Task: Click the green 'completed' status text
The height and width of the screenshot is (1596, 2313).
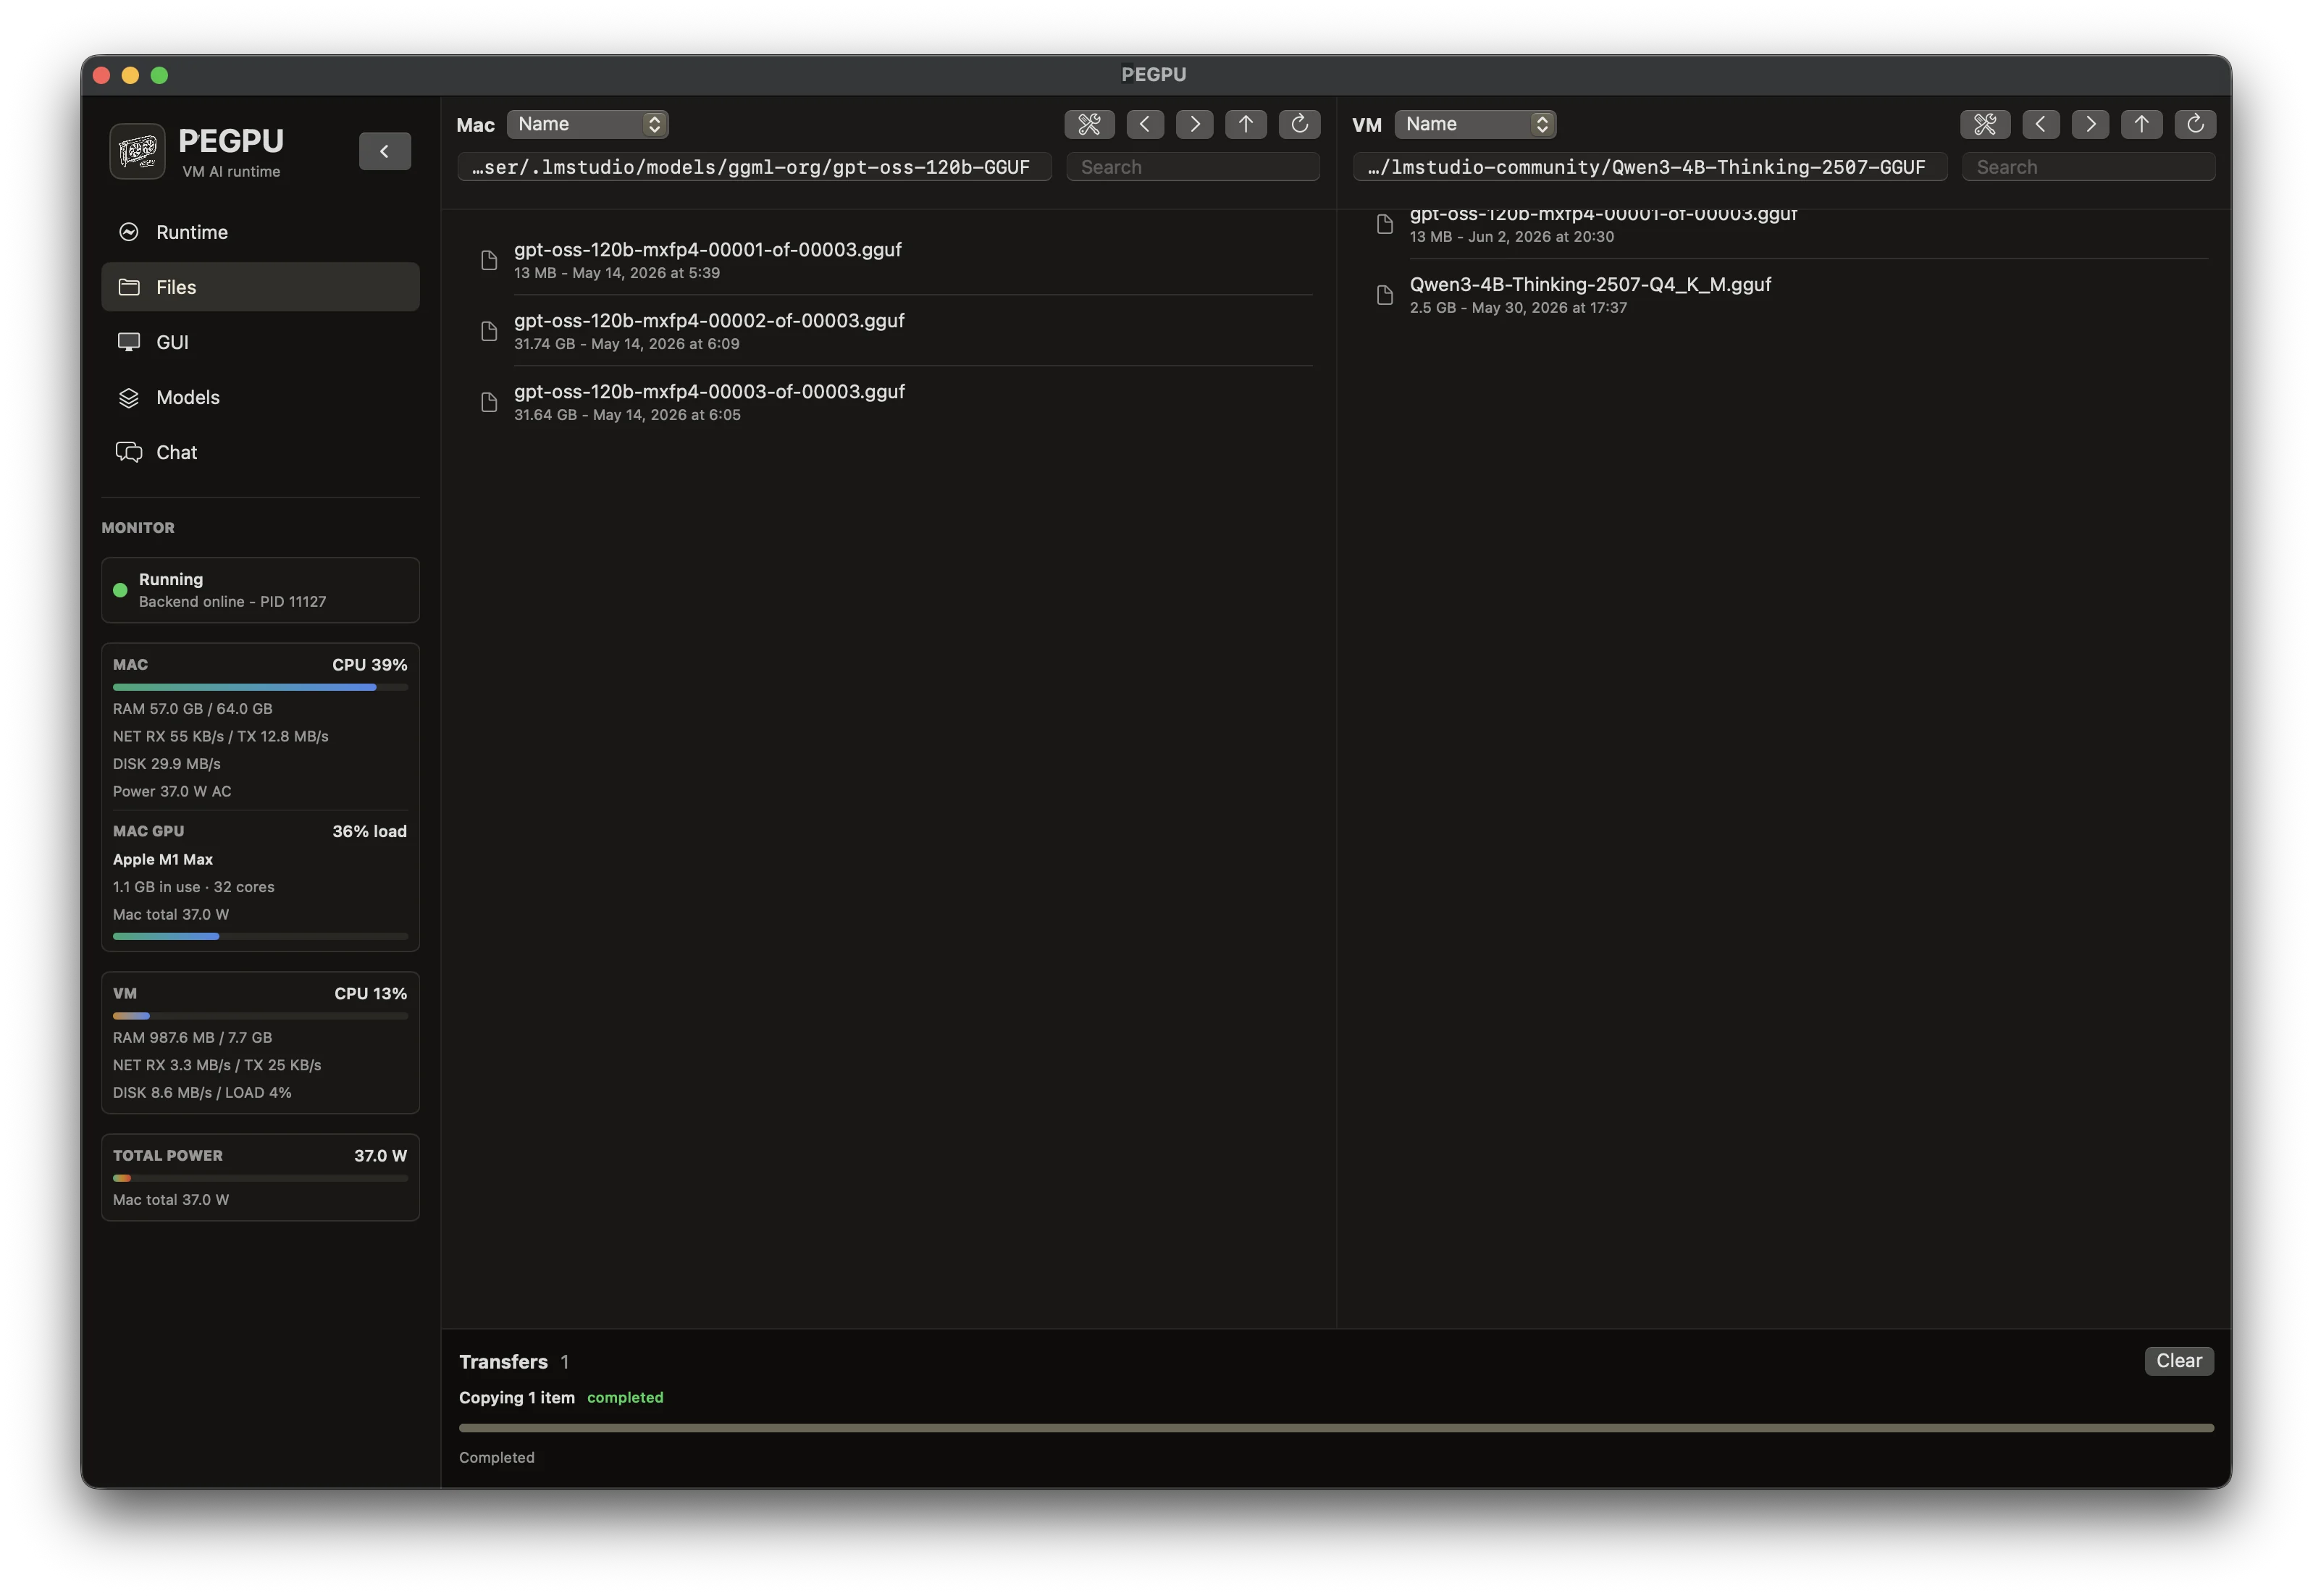Action: (x=625, y=1397)
